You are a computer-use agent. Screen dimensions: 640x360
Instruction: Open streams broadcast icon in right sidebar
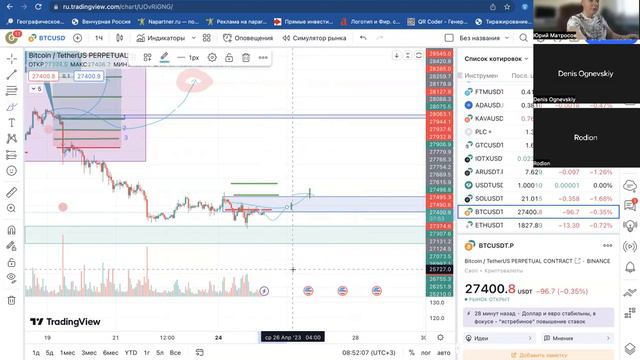tap(630, 246)
